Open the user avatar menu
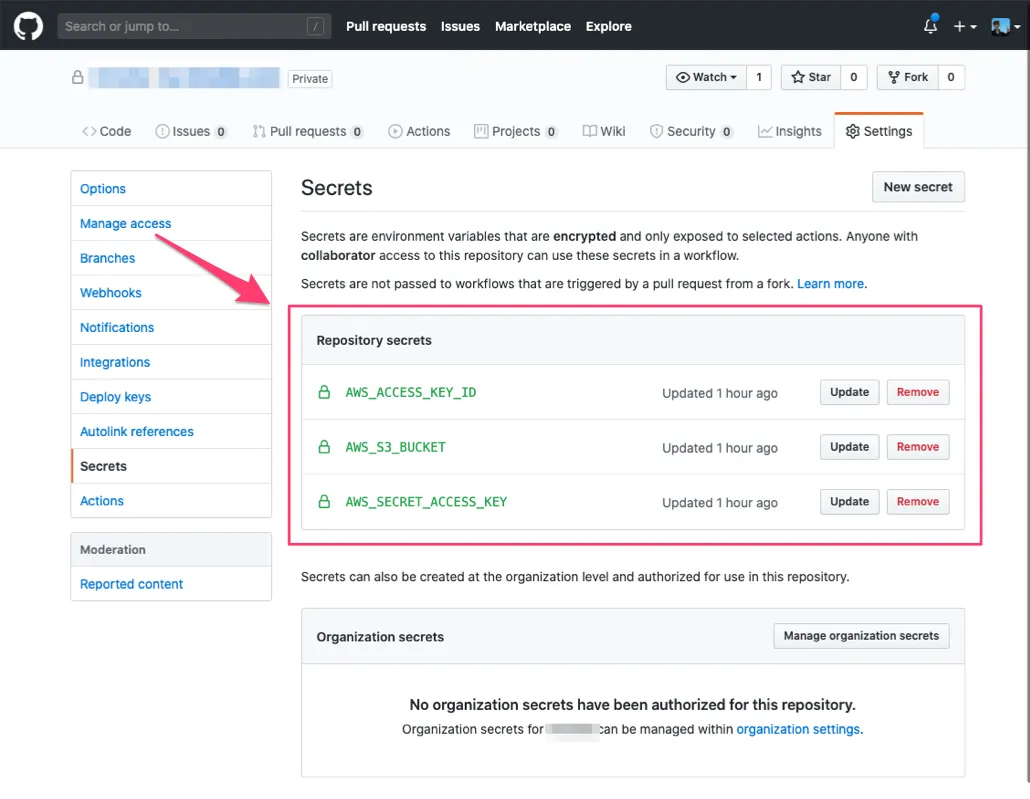 click(x=1003, y=26)
